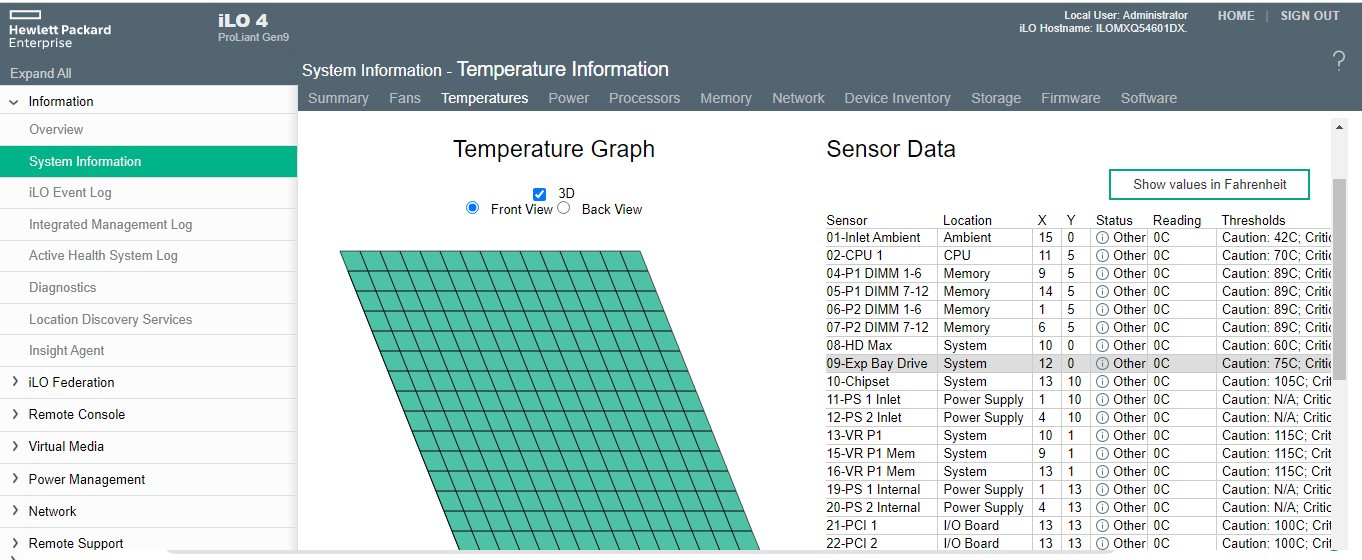Select the 12-PS 2 Inlet sensor

(1079, 418)
